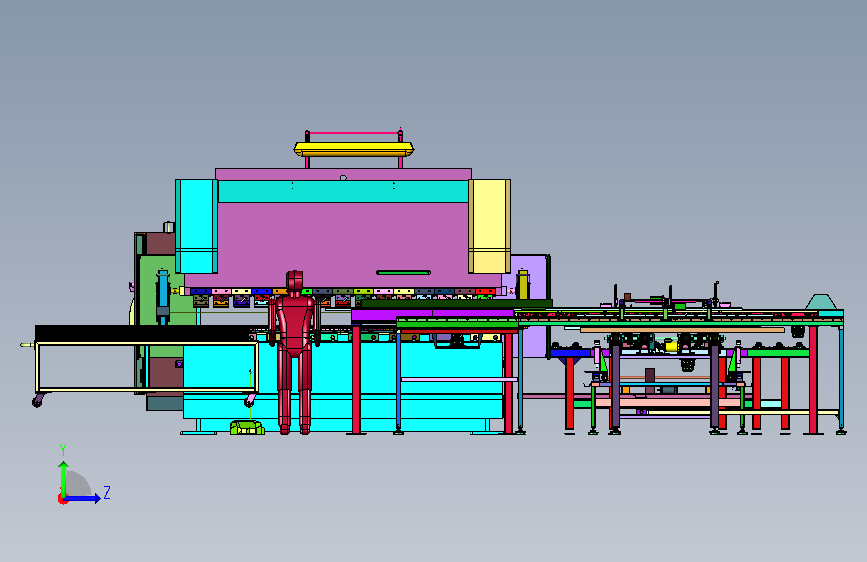Pick the teal trapezoid hopper at far right
This screenshot has width=867, height=562.
pos(821,302)
